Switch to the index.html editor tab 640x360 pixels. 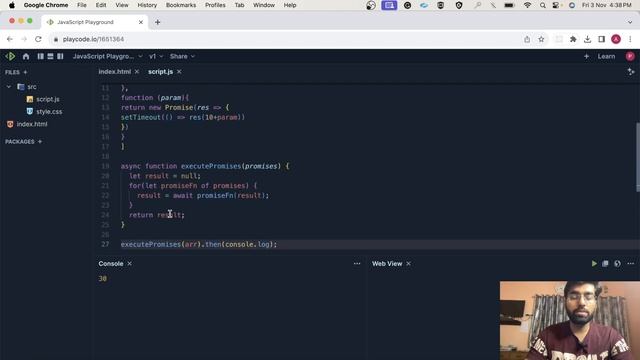(115, 71)
